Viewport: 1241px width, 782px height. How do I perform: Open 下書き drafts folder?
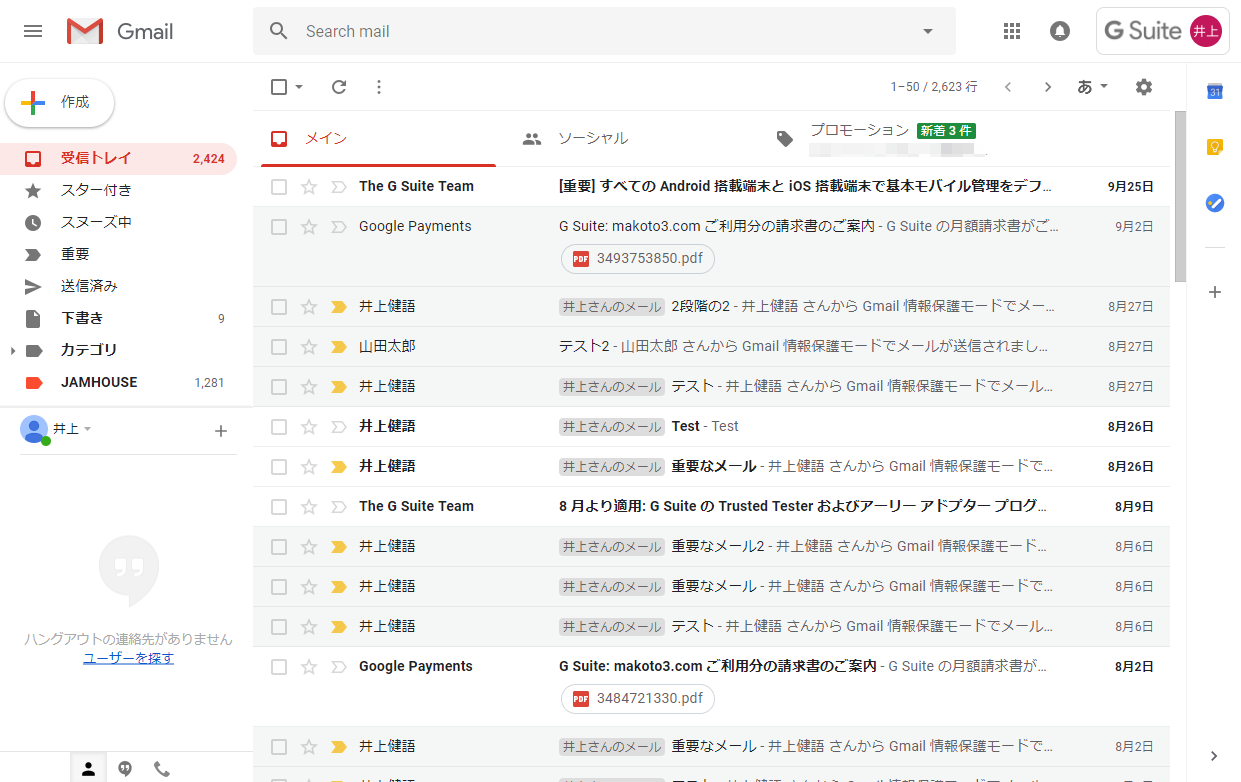coord(118,318)
